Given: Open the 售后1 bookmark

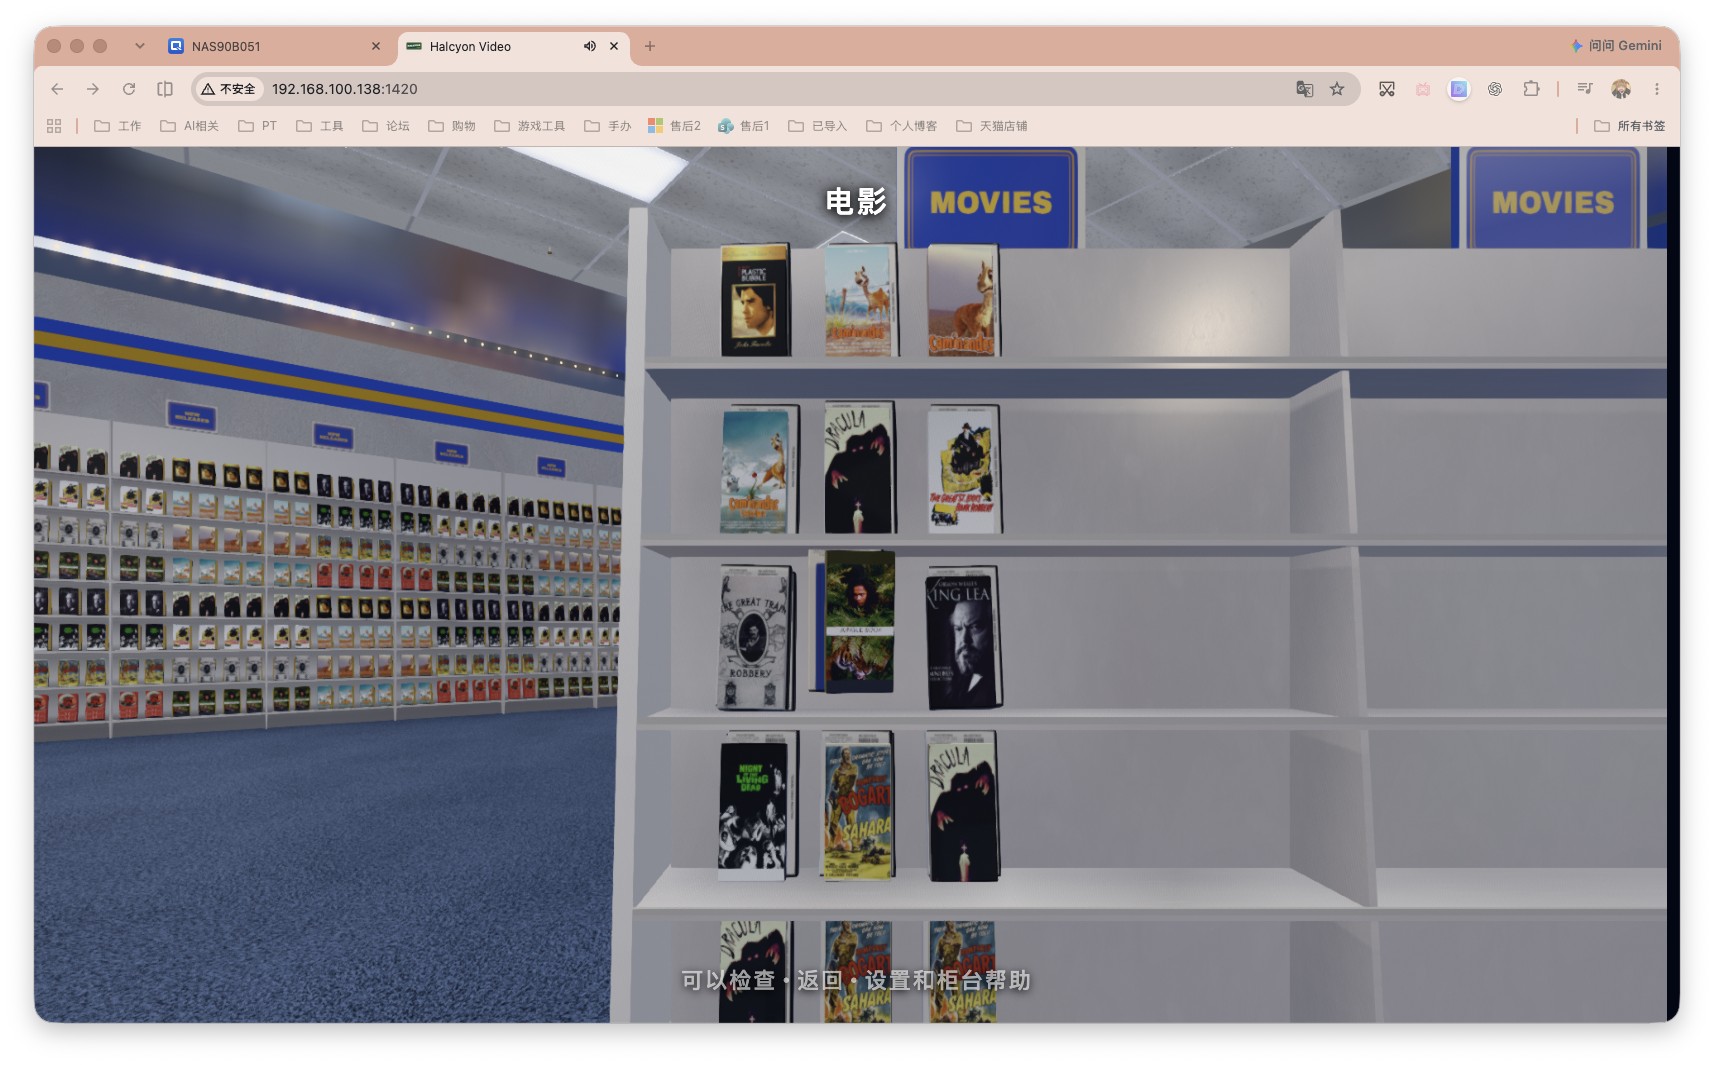Looking at the screenshot, I should pos(744,126).
